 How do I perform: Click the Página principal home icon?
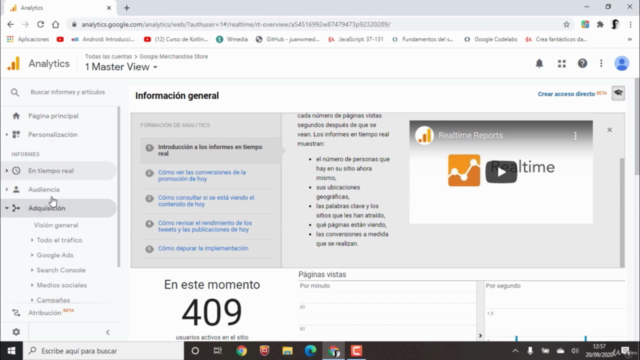(x=16, y=116)
